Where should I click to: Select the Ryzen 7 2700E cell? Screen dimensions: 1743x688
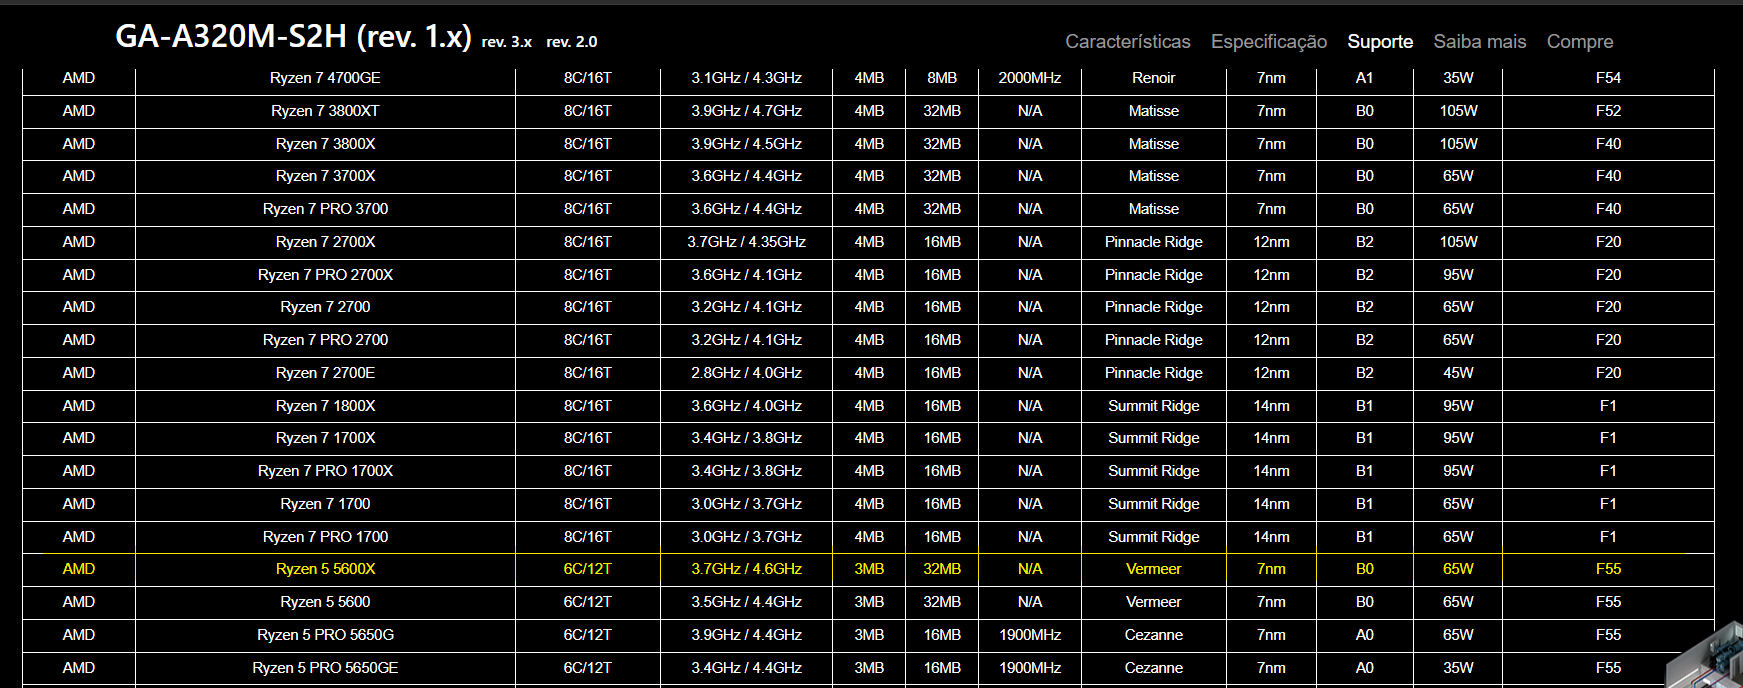[x=325, y=373]
